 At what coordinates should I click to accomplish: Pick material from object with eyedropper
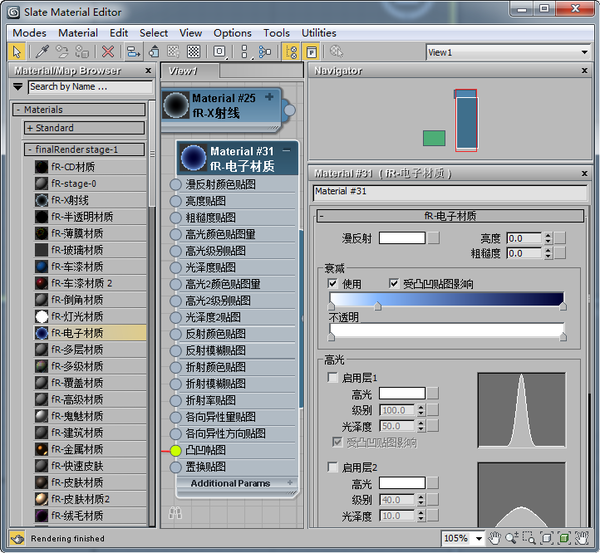point(41,51)
